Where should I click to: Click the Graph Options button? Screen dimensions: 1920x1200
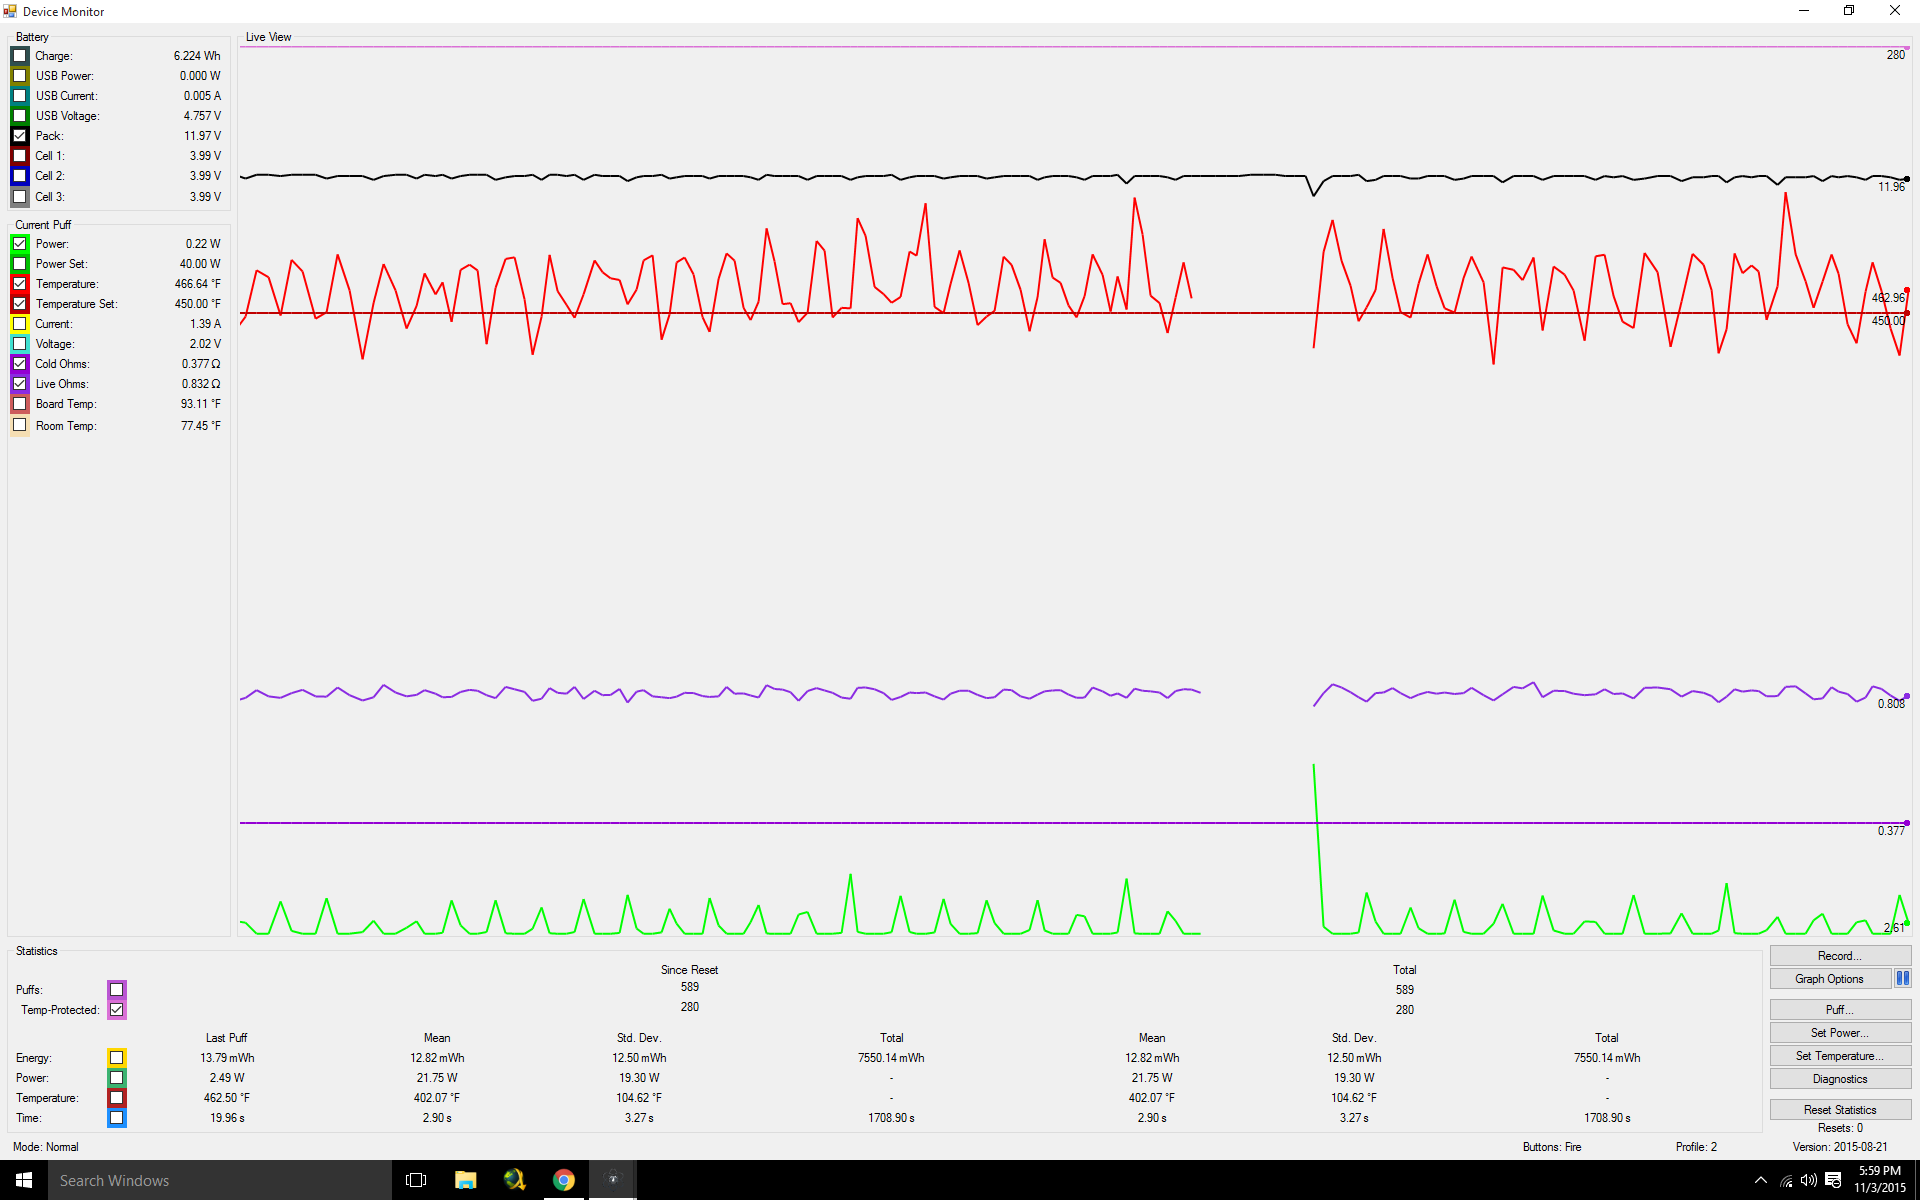tap(1829, 979)
